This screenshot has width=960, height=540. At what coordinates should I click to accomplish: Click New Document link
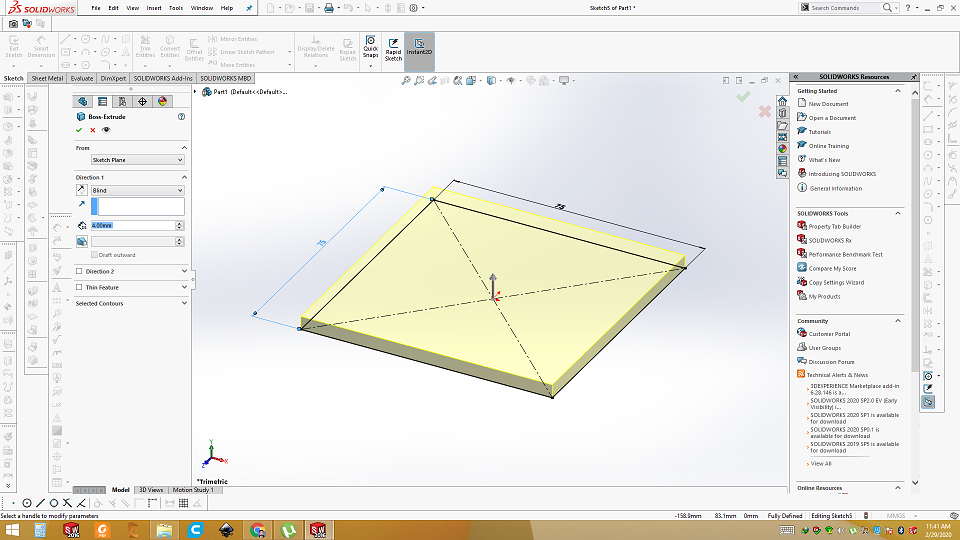coord(828,104)
